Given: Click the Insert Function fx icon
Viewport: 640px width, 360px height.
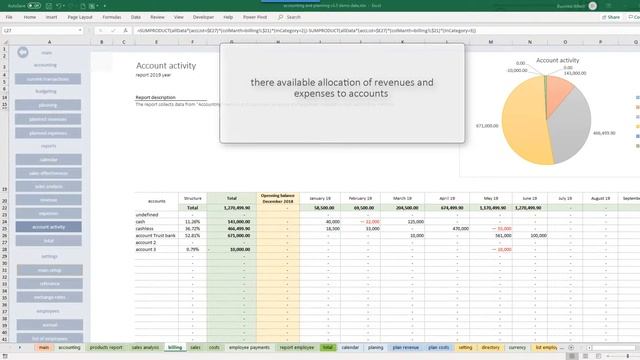Looking at the screenshot, I should pyautogui.click(x=125, y=31).
